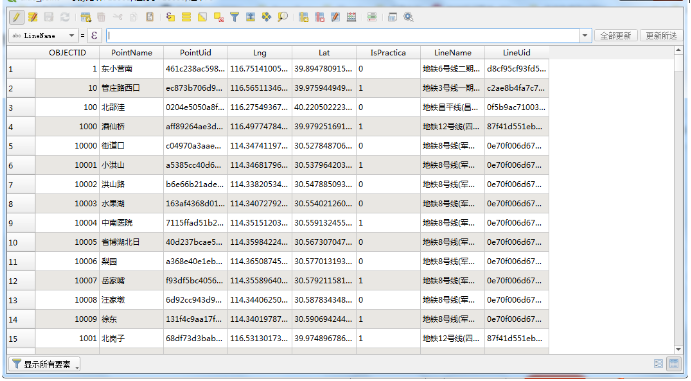The width and height of the screenshot is (691, 381).
Task: Click Lng cell 116.27549367
Action: point(260,107)
